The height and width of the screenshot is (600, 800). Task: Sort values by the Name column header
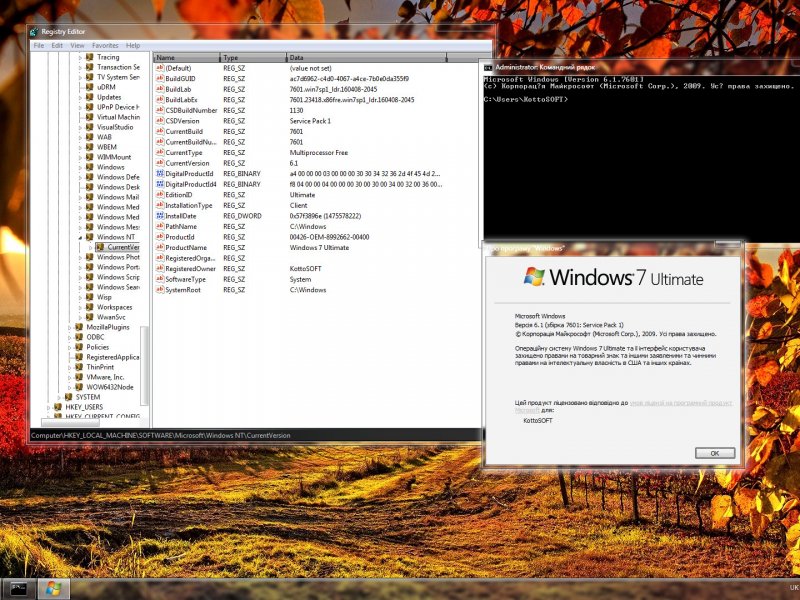[x=187, y=58]
